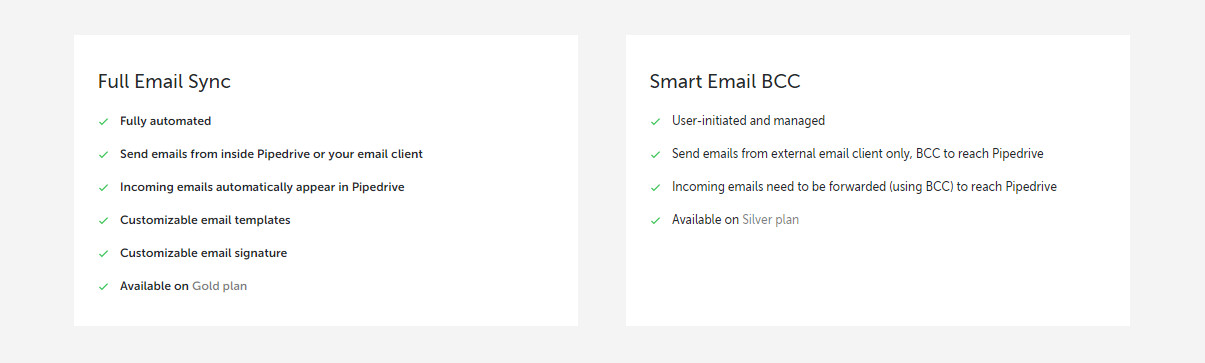The width and height of the screenshot is (1205, 363).
Task: Click the Smart Email BCC heading
Action: [725, 82]
